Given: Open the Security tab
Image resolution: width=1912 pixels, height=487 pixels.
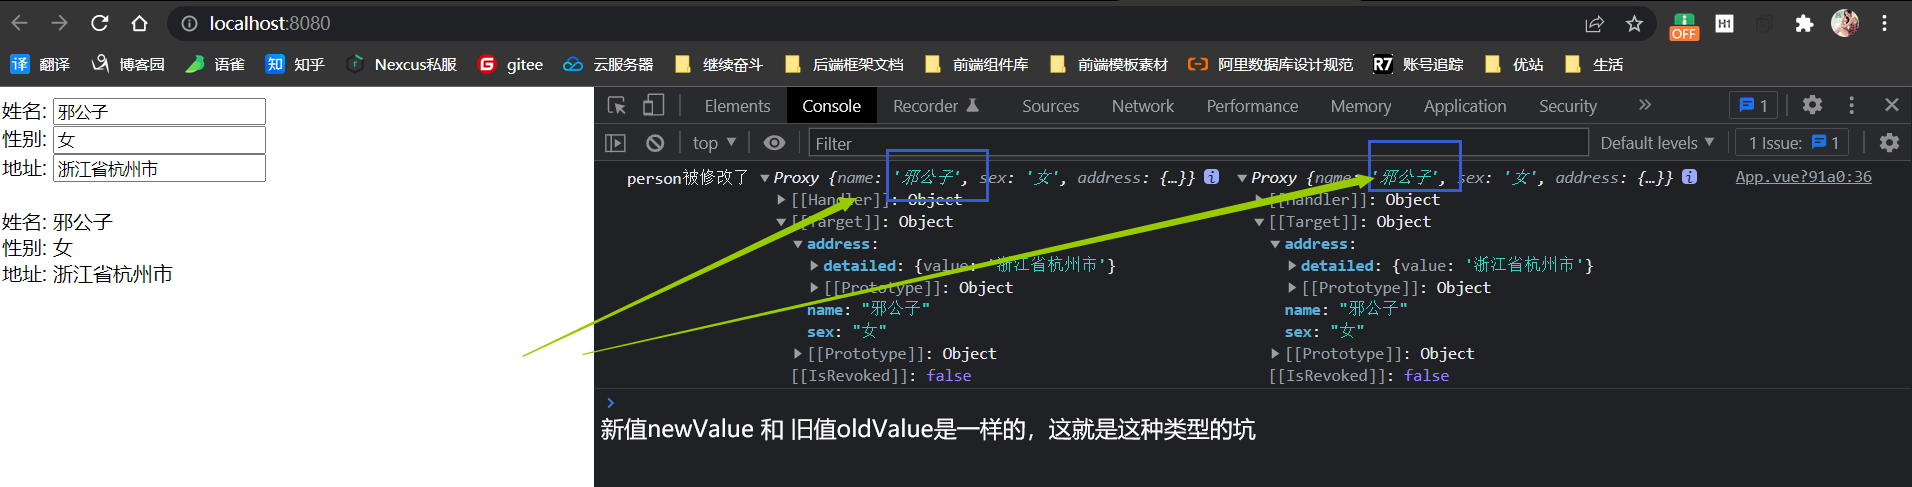Looking at the screenshot, I should coord(1567,105).
